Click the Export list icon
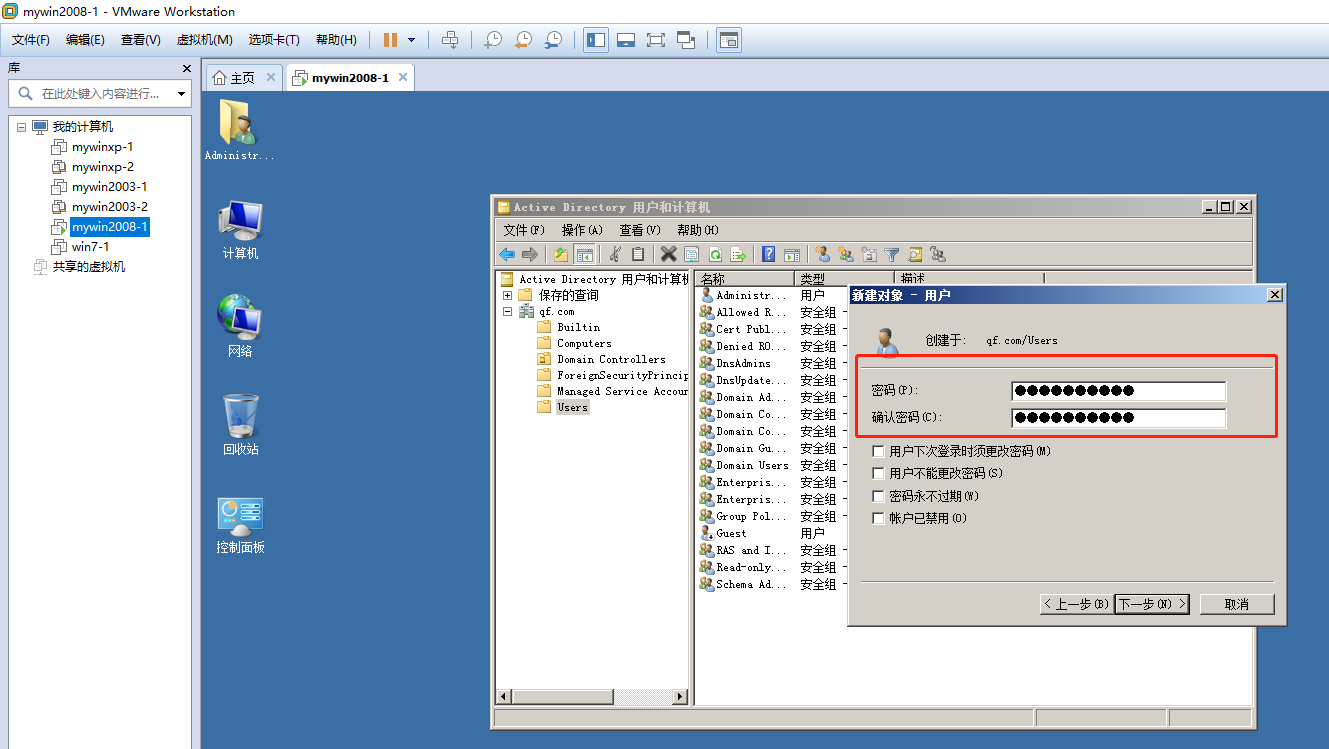 click(738, 254)
